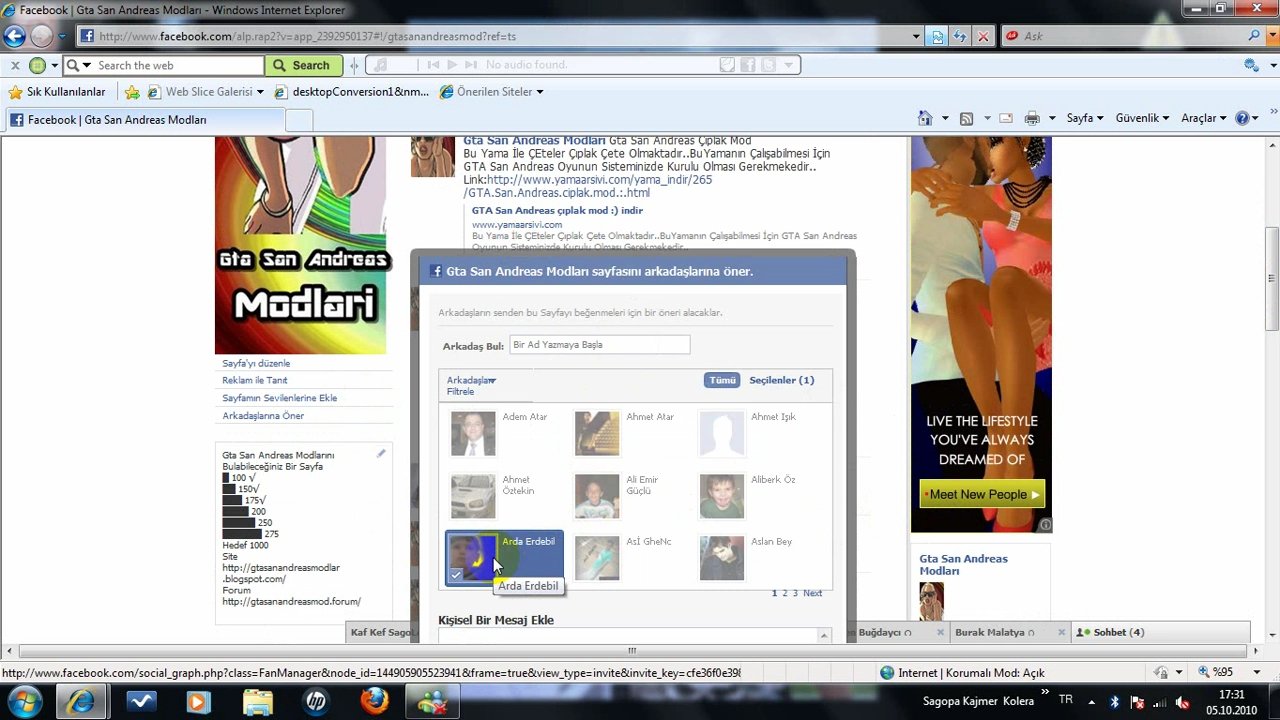
Task: Deselect the checked friend Arda Erdebil
Action: point(504,558)
